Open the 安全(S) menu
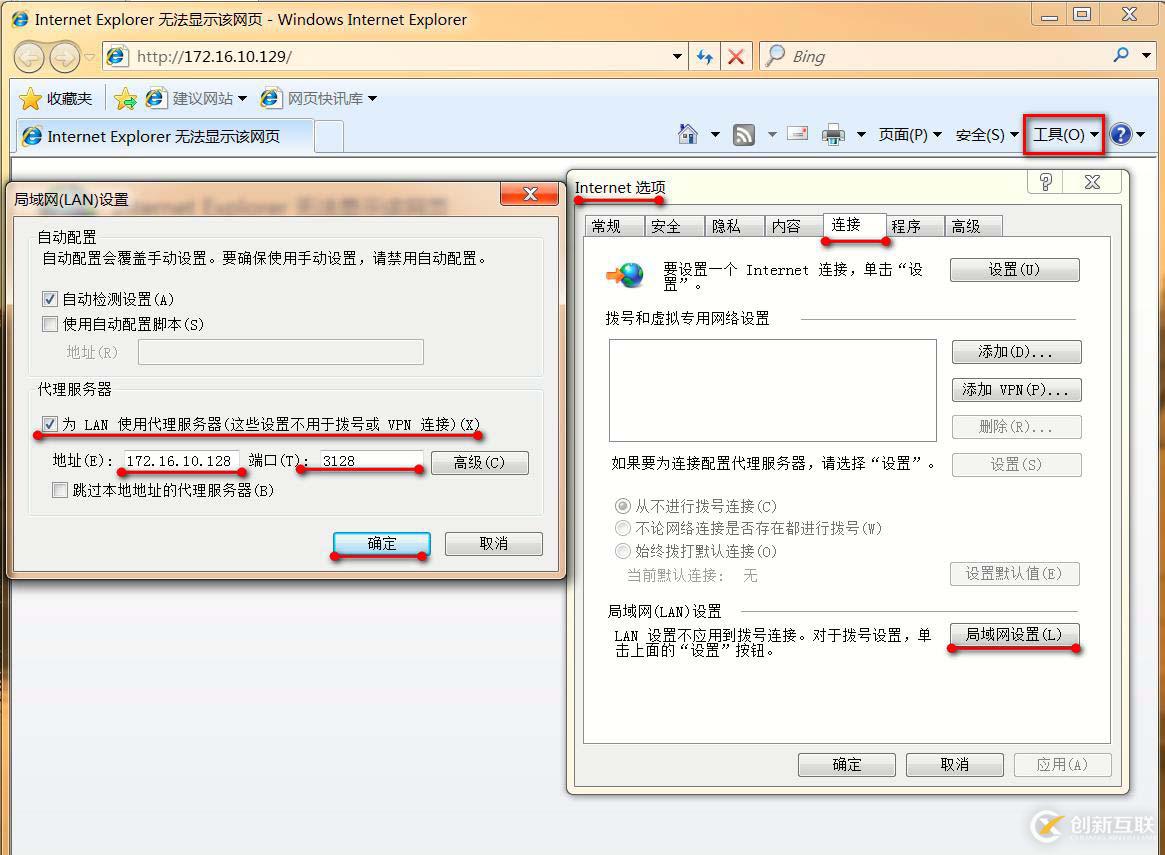Screen dimensions: 1165x855 [x=987, y=134]
